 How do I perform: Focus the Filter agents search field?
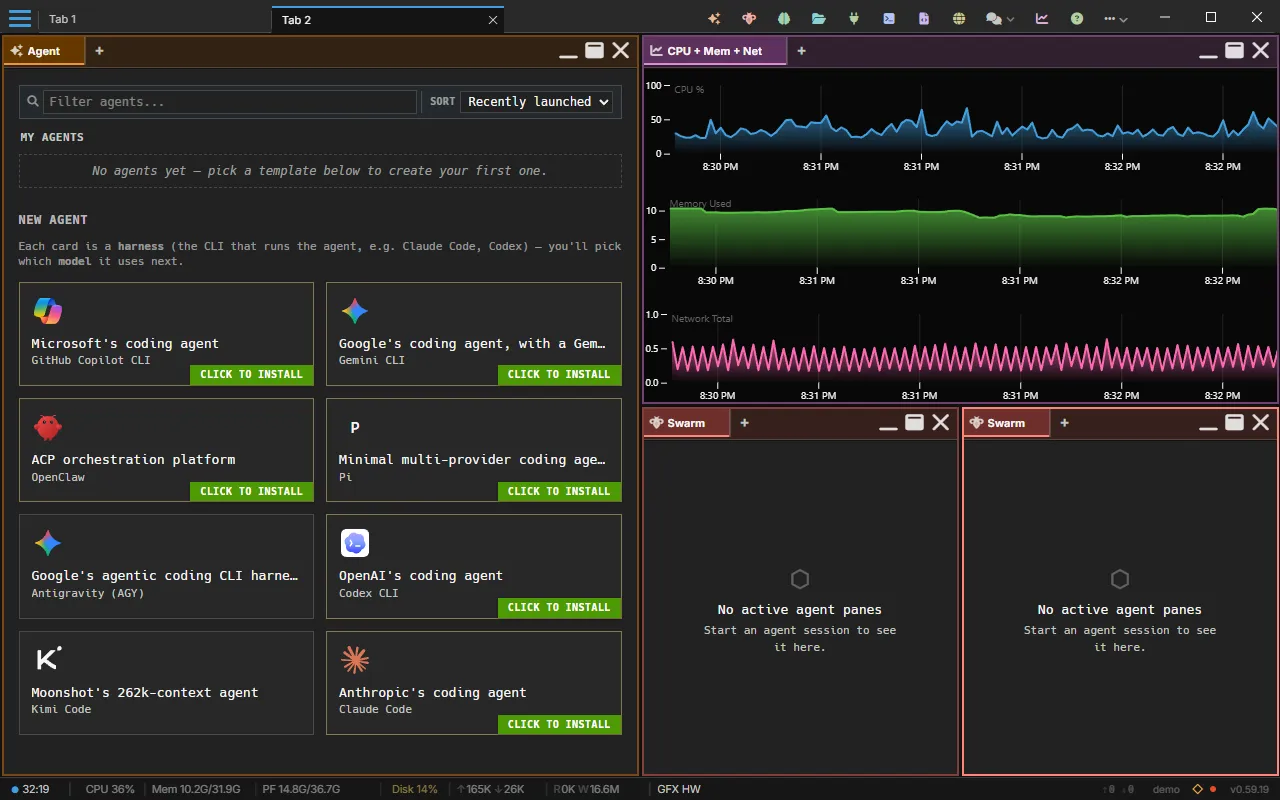pyautogui.click(x=230, y=101)
